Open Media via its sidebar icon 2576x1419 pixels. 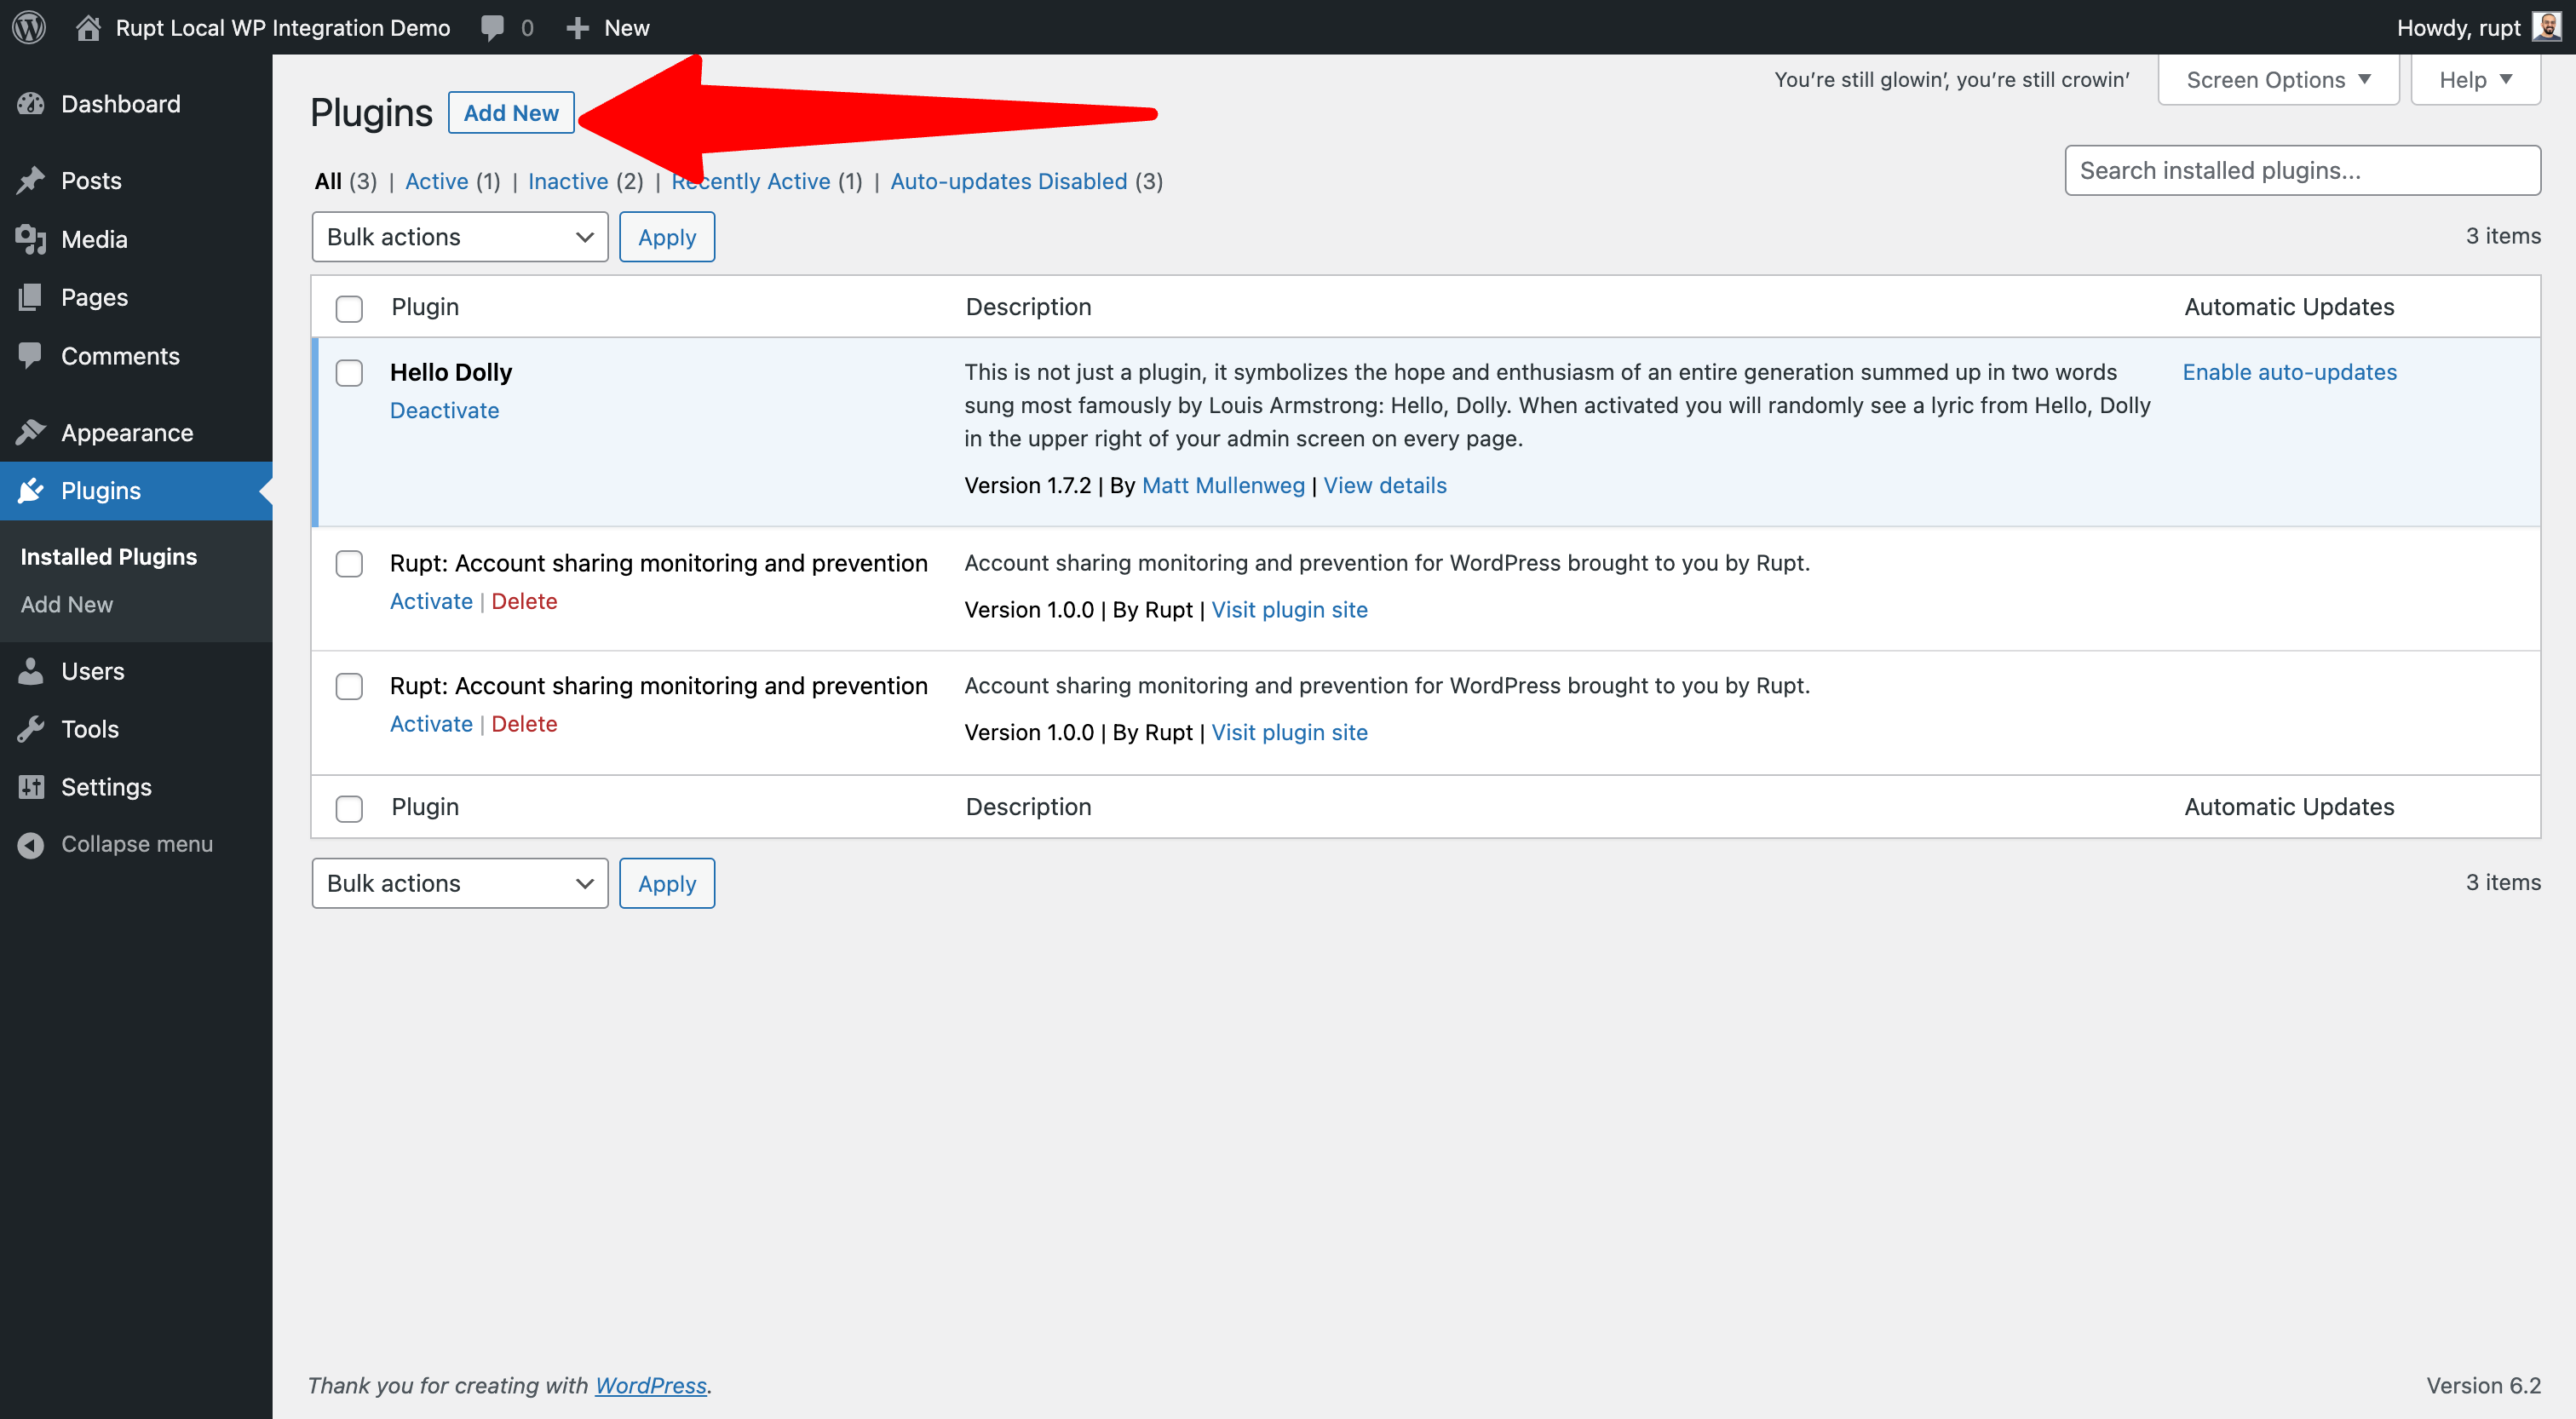(x=31, y=239)
